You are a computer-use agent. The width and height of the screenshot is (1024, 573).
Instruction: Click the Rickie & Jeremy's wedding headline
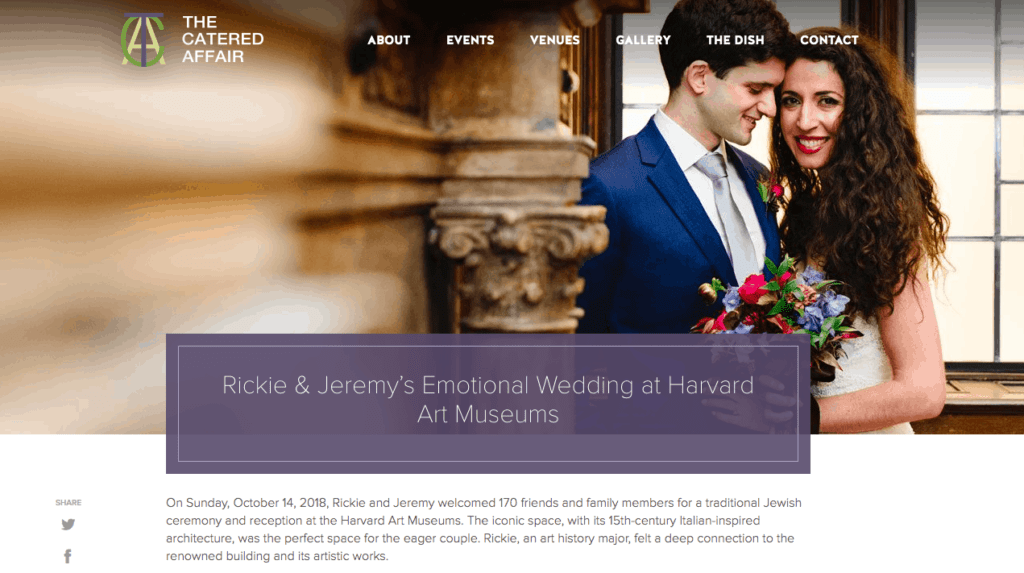[x=488, y=399]
